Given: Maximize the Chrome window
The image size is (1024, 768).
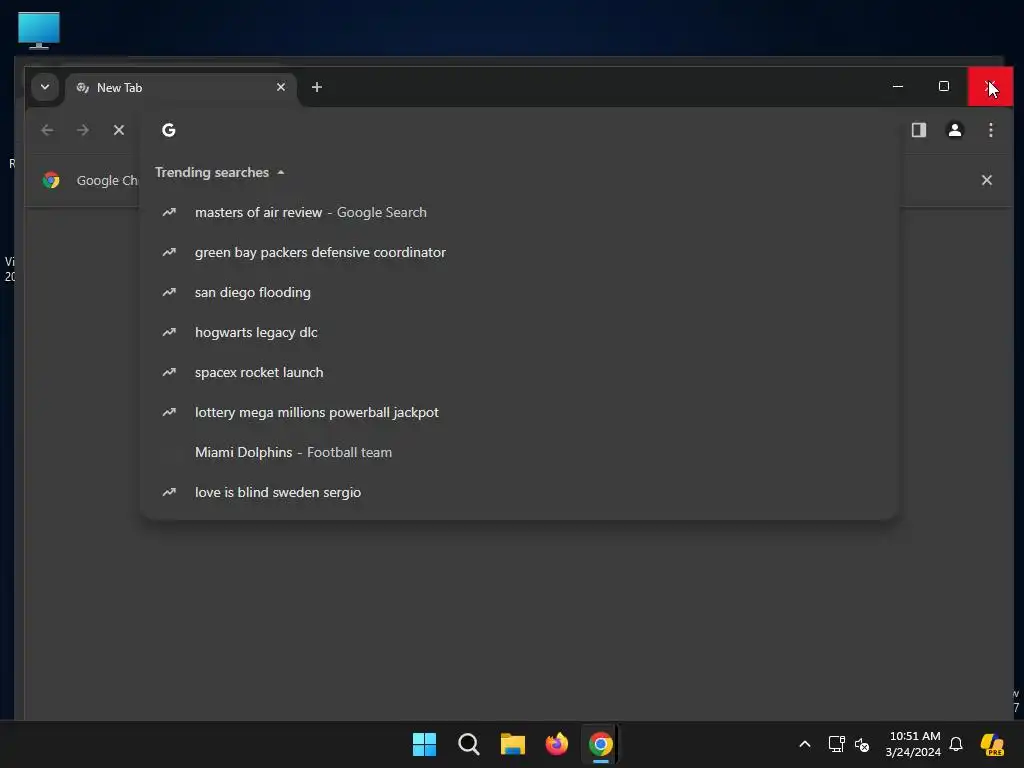Looking at the screenshot, I should coord(944,86).
